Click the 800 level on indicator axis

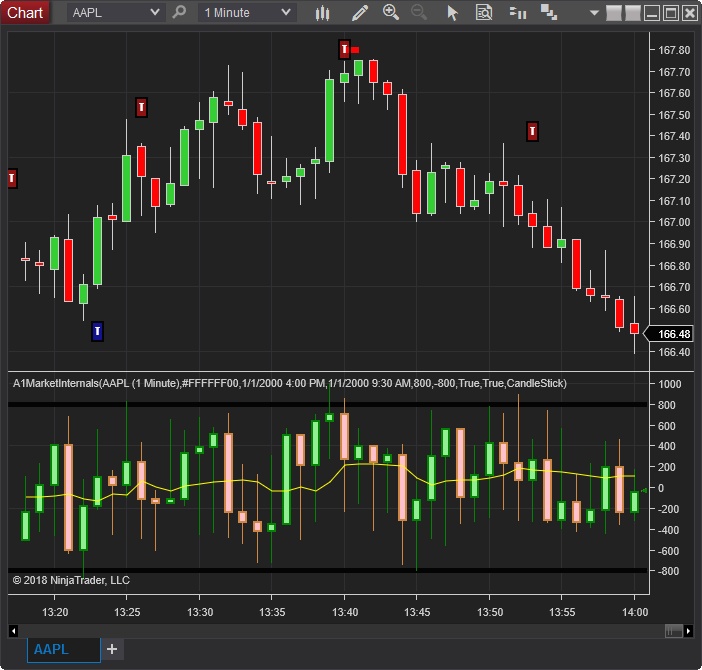(666, 405)
